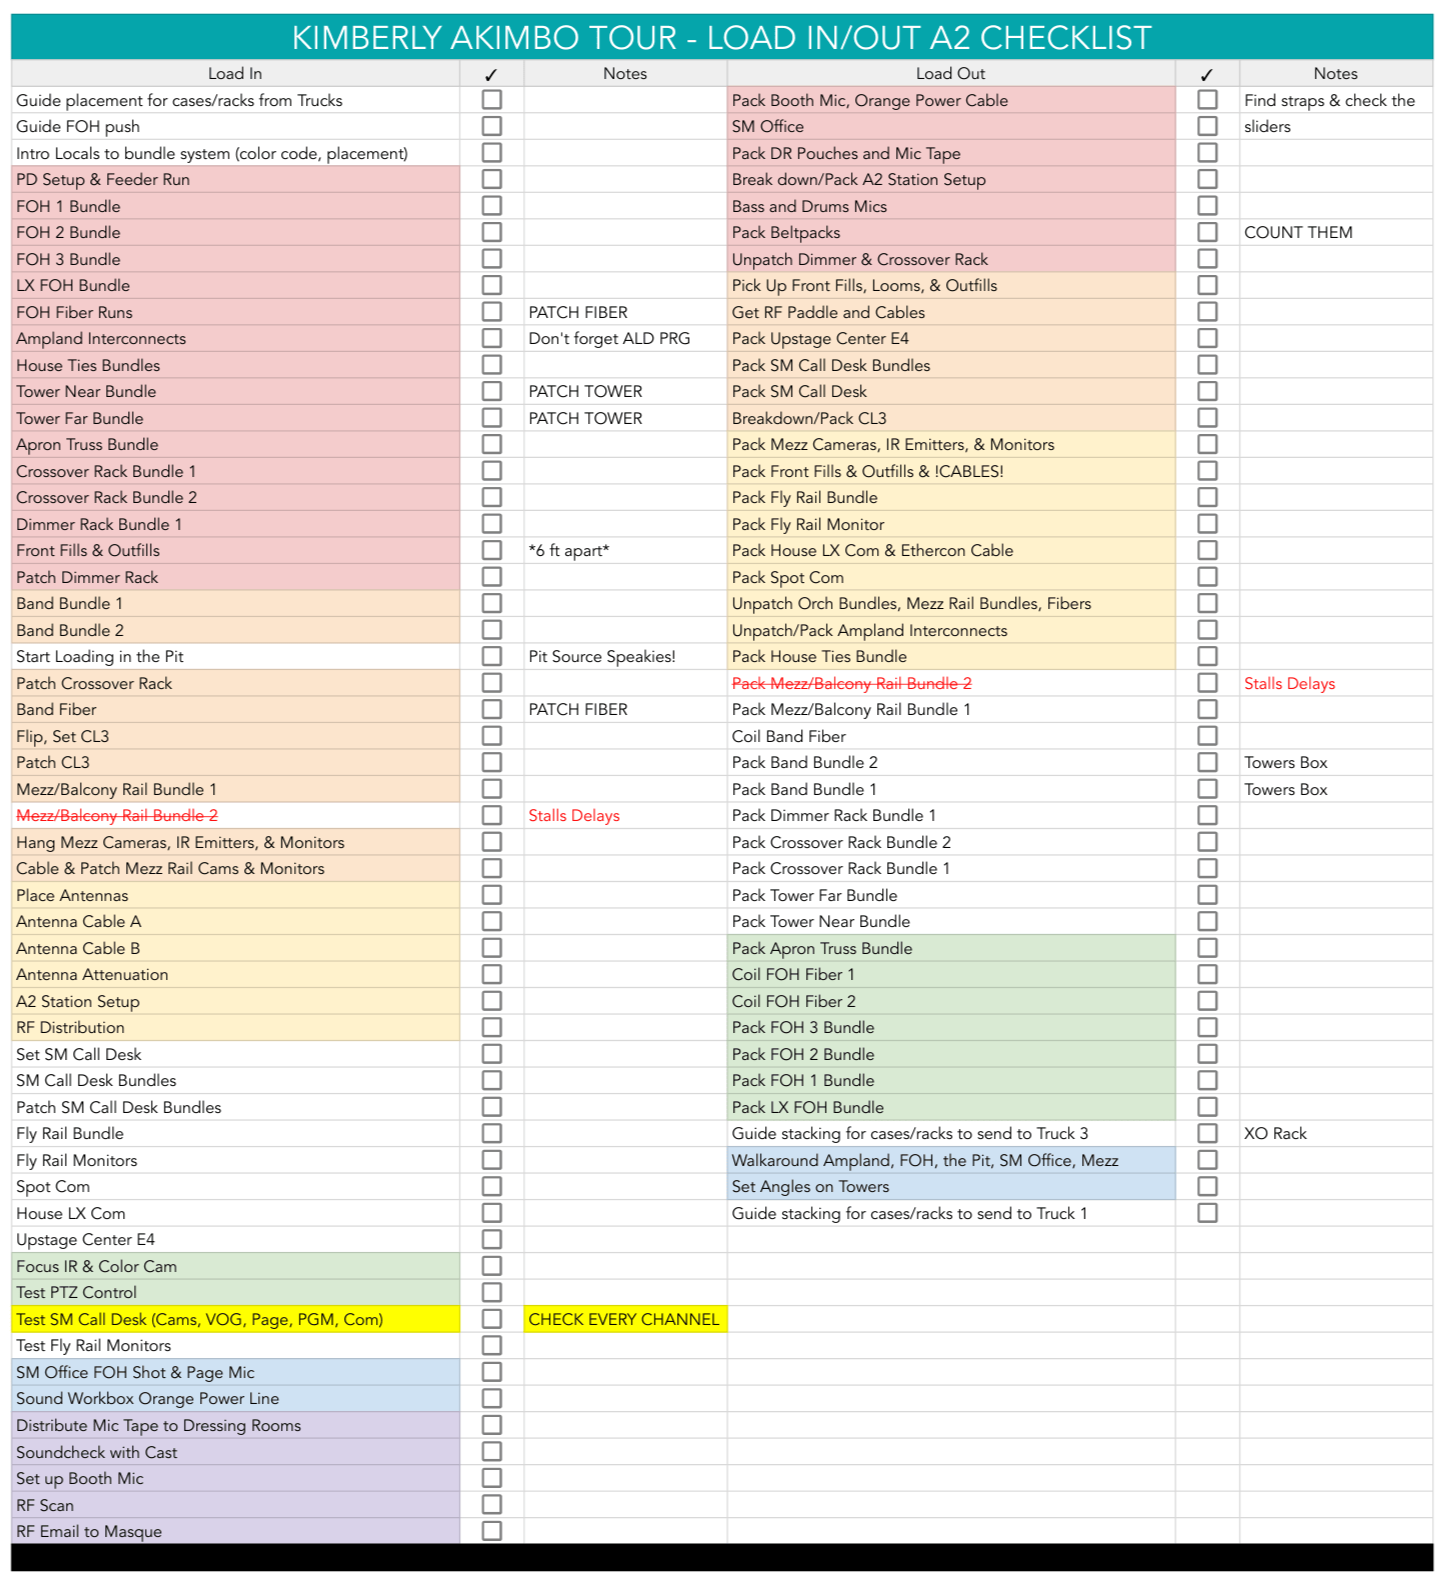Select the Notes header beside Load In

[x=625, y=73]
